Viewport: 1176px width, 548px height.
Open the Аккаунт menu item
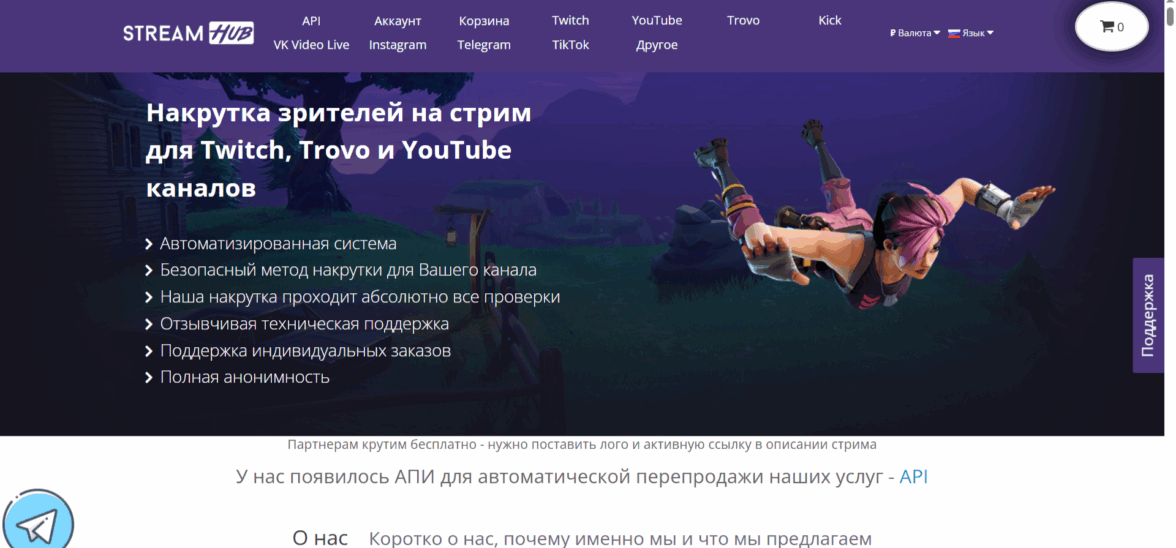click(398, 20)
